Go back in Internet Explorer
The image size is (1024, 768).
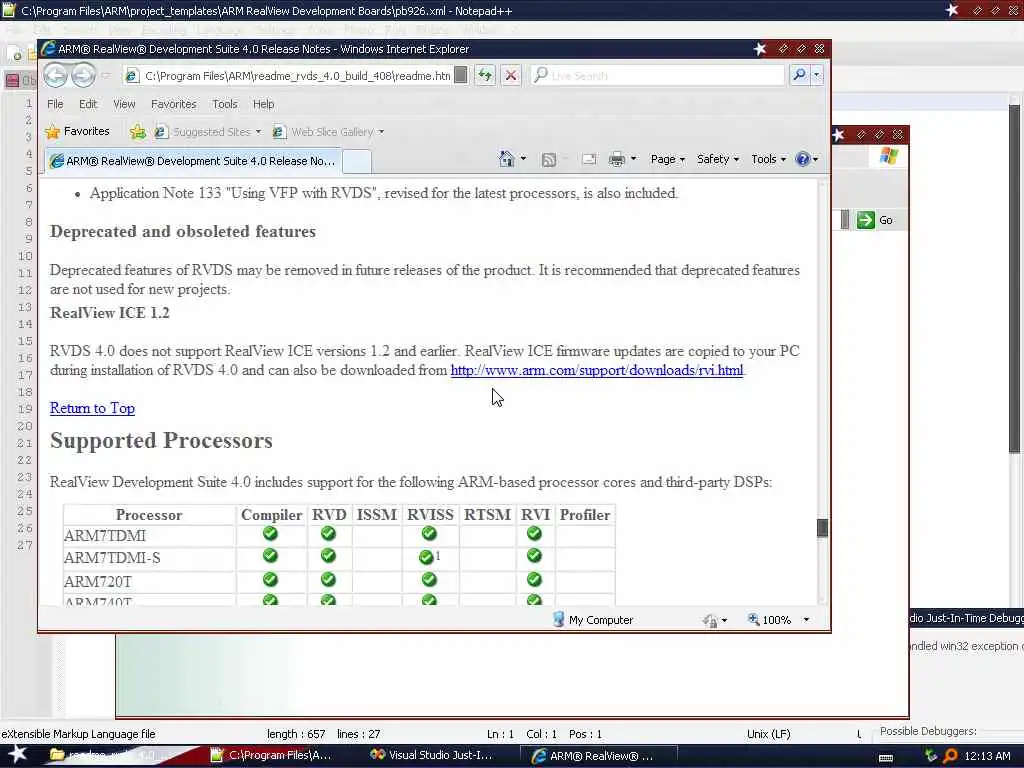pyautogui.click(x=55, y=75)
